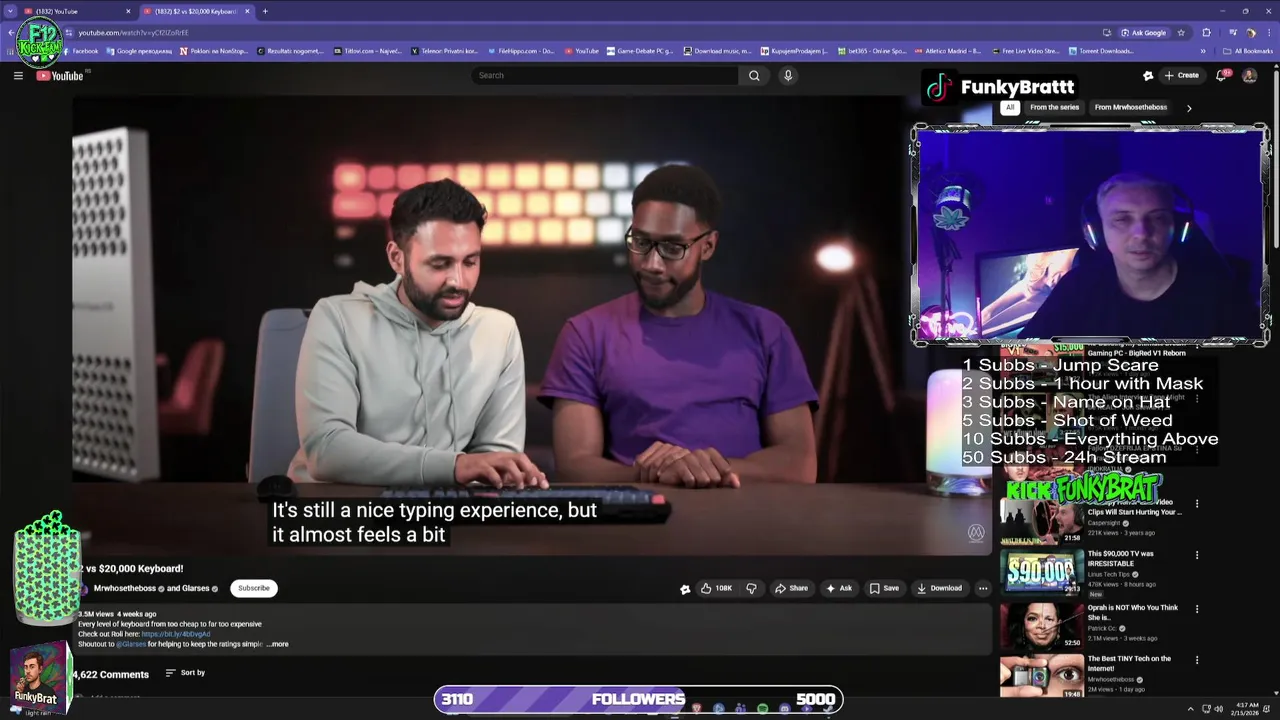Open the comments Sort by menu
This screenshot has width=1280, height=720.
(186, 673)
